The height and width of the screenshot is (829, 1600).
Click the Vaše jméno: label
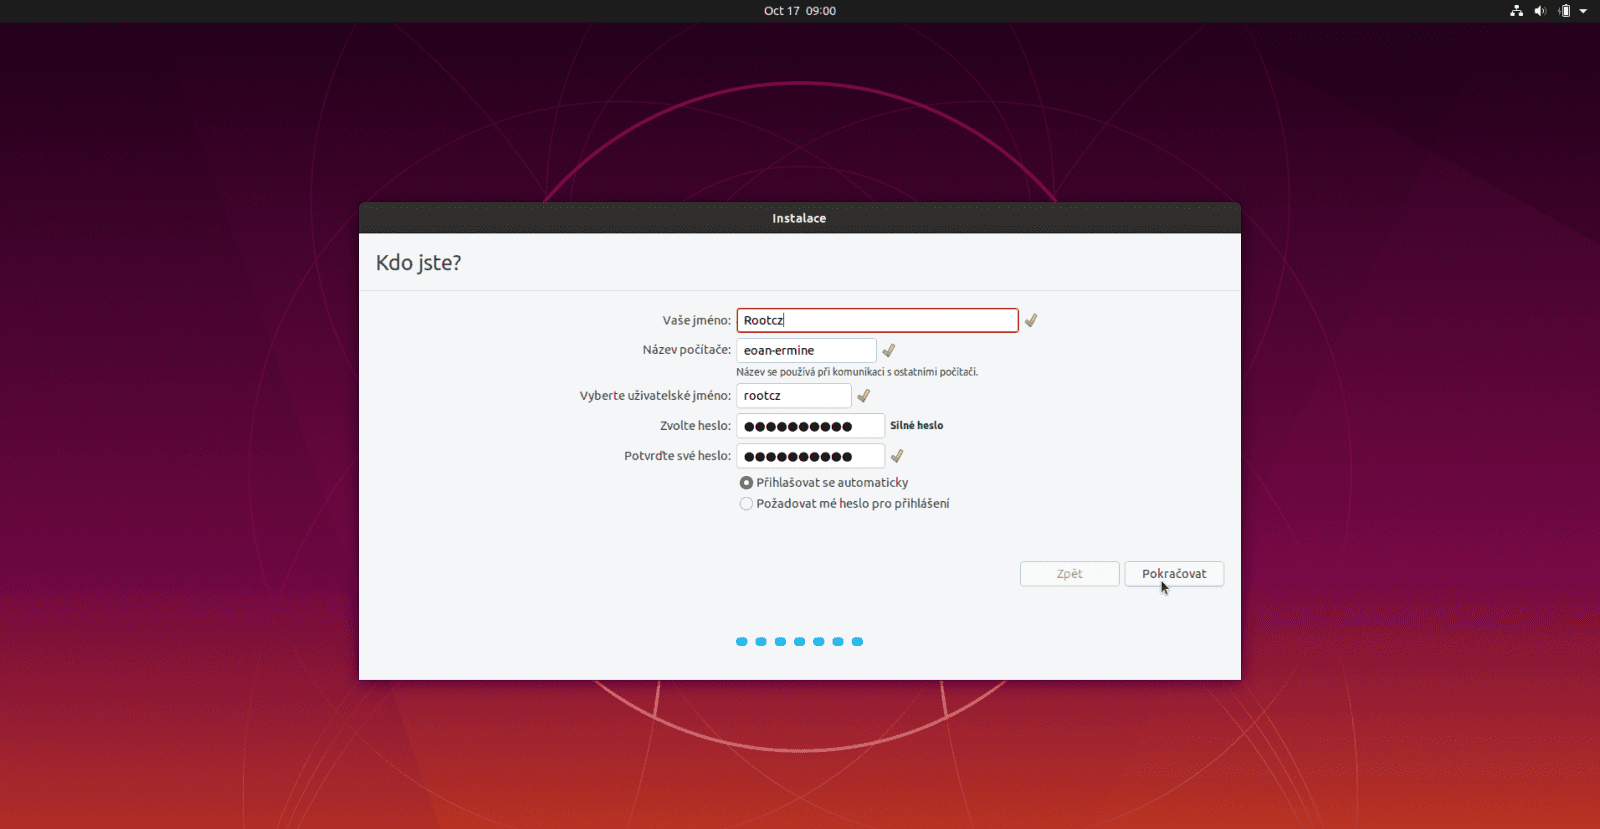(x=696, y=320)
